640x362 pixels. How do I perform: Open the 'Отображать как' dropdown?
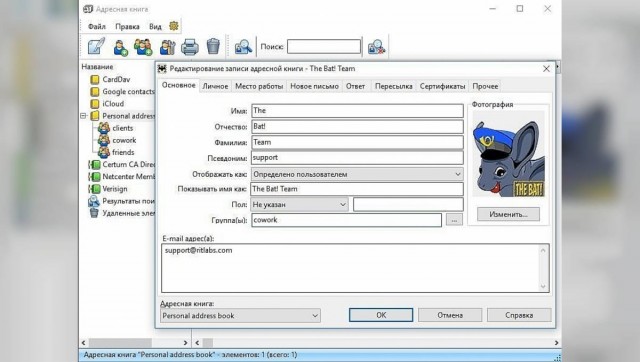pos(357,174)
